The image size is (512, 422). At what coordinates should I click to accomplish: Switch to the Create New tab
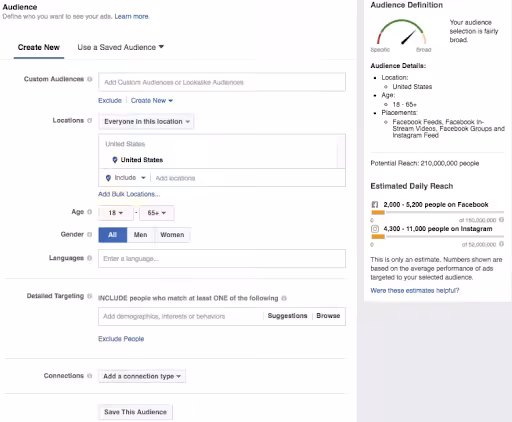point(39,47)
